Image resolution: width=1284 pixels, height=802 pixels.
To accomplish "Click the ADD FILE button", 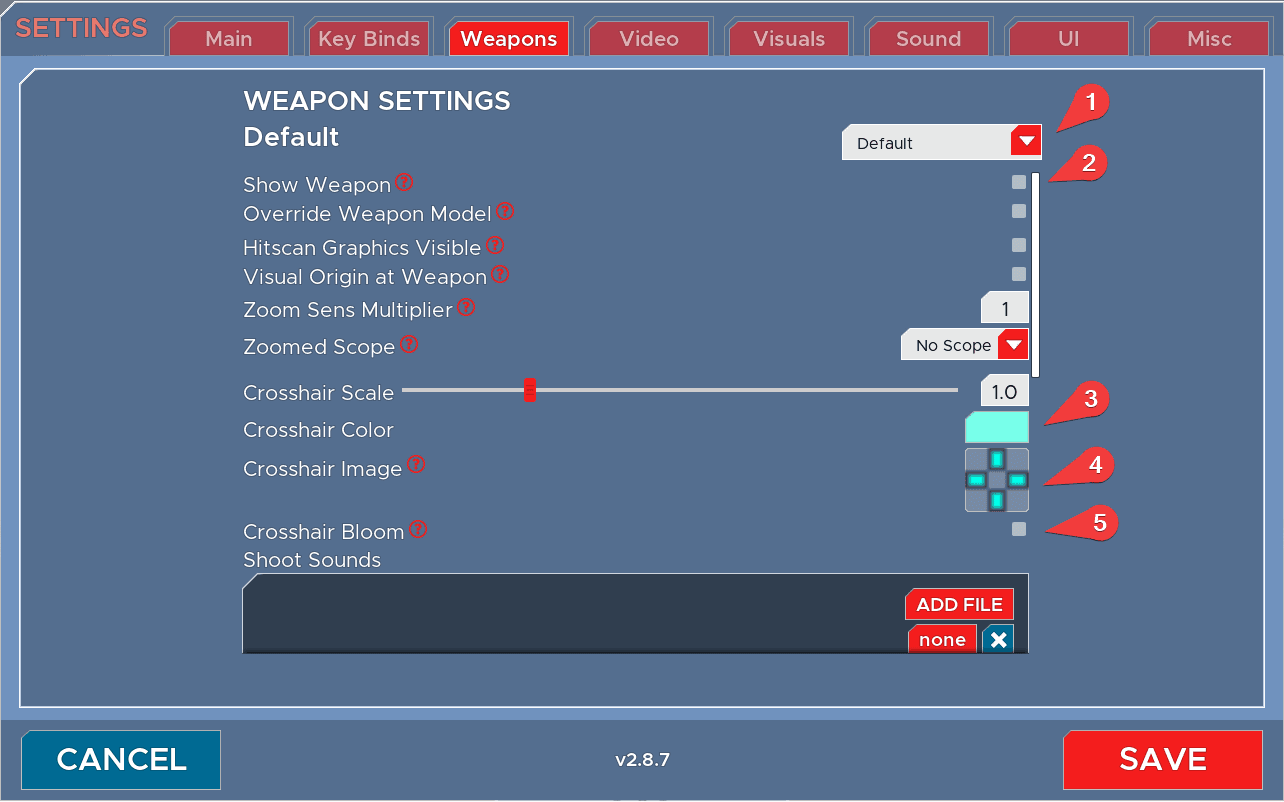I will coord(959,604).
